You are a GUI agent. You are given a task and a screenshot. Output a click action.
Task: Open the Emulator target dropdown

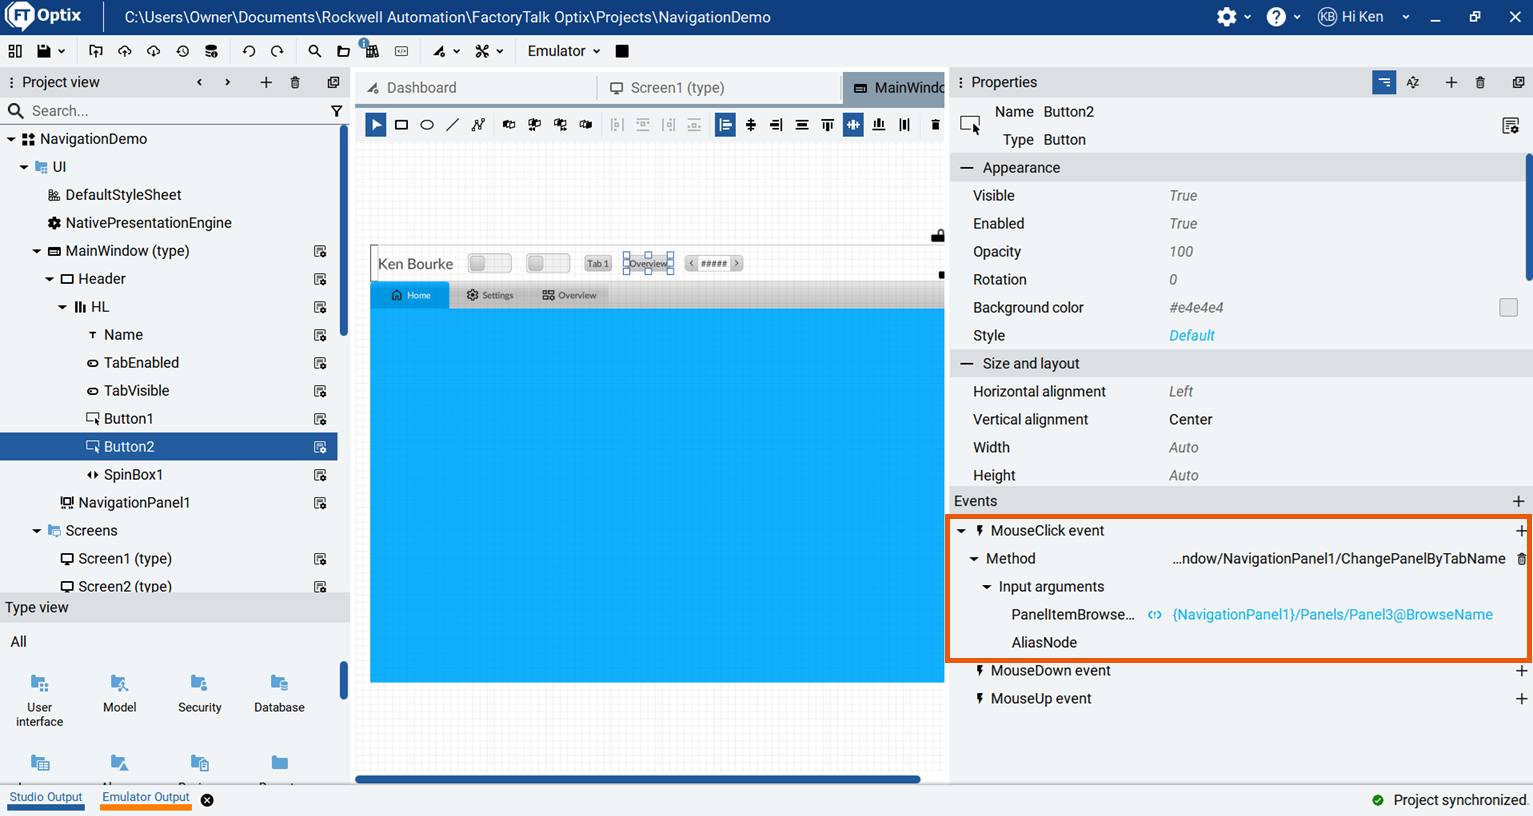pyautogui.click(x=564, y=51)
